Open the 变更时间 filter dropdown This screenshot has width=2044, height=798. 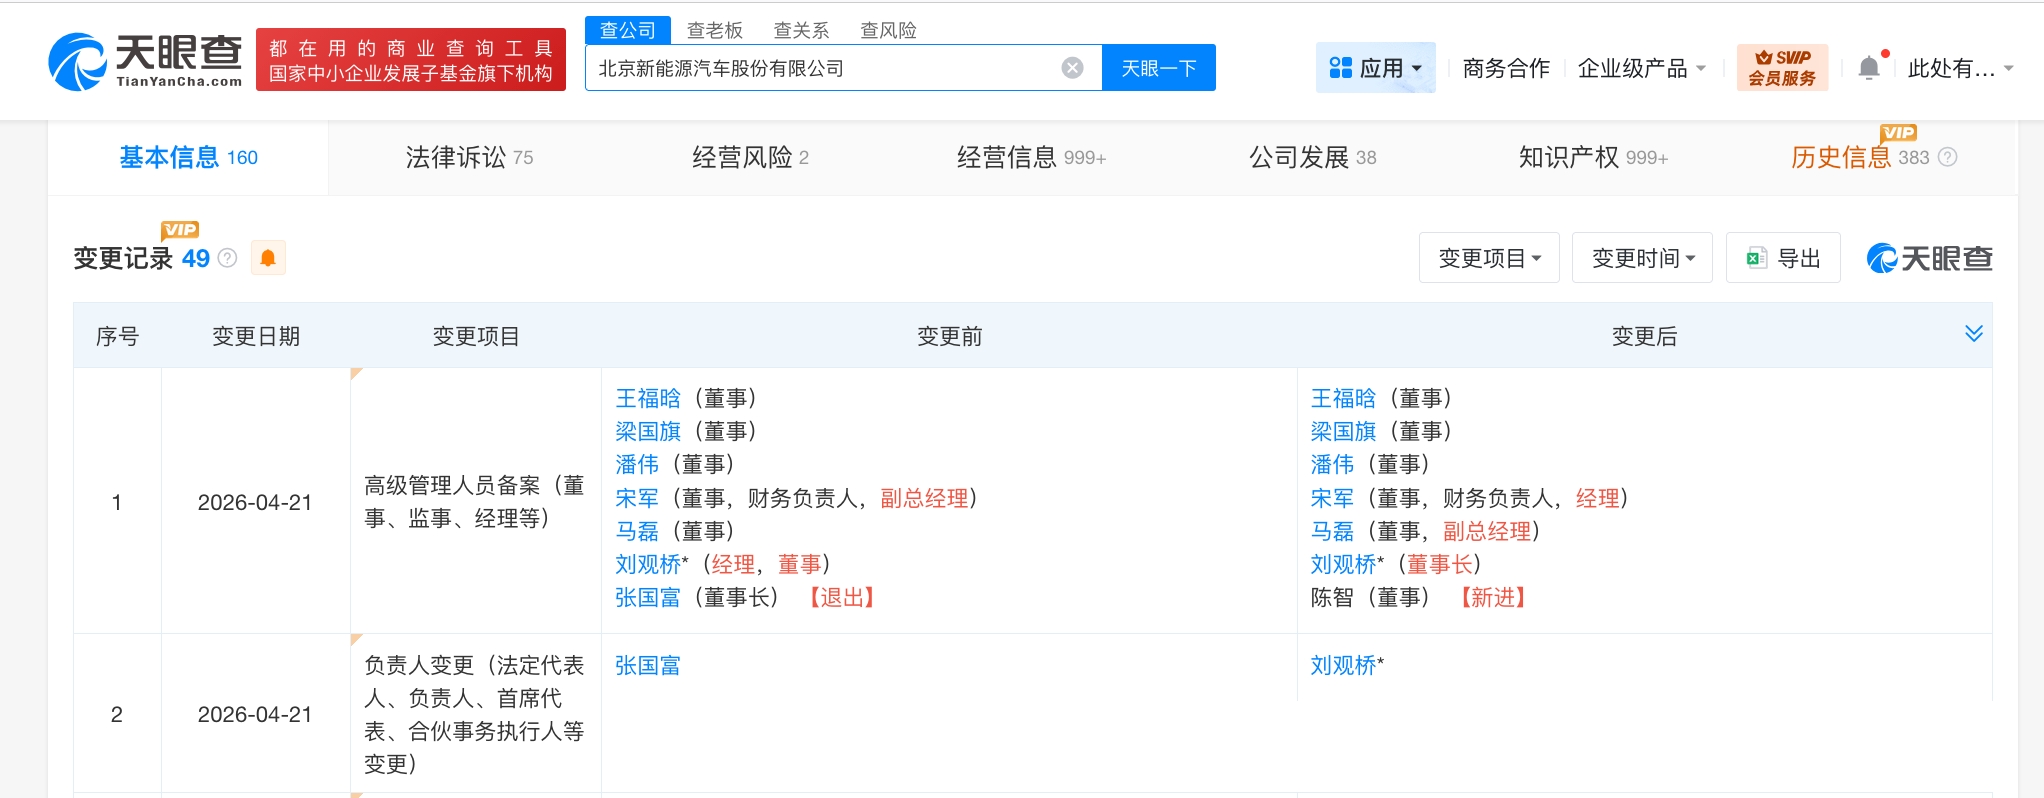tap(1642, 258)
